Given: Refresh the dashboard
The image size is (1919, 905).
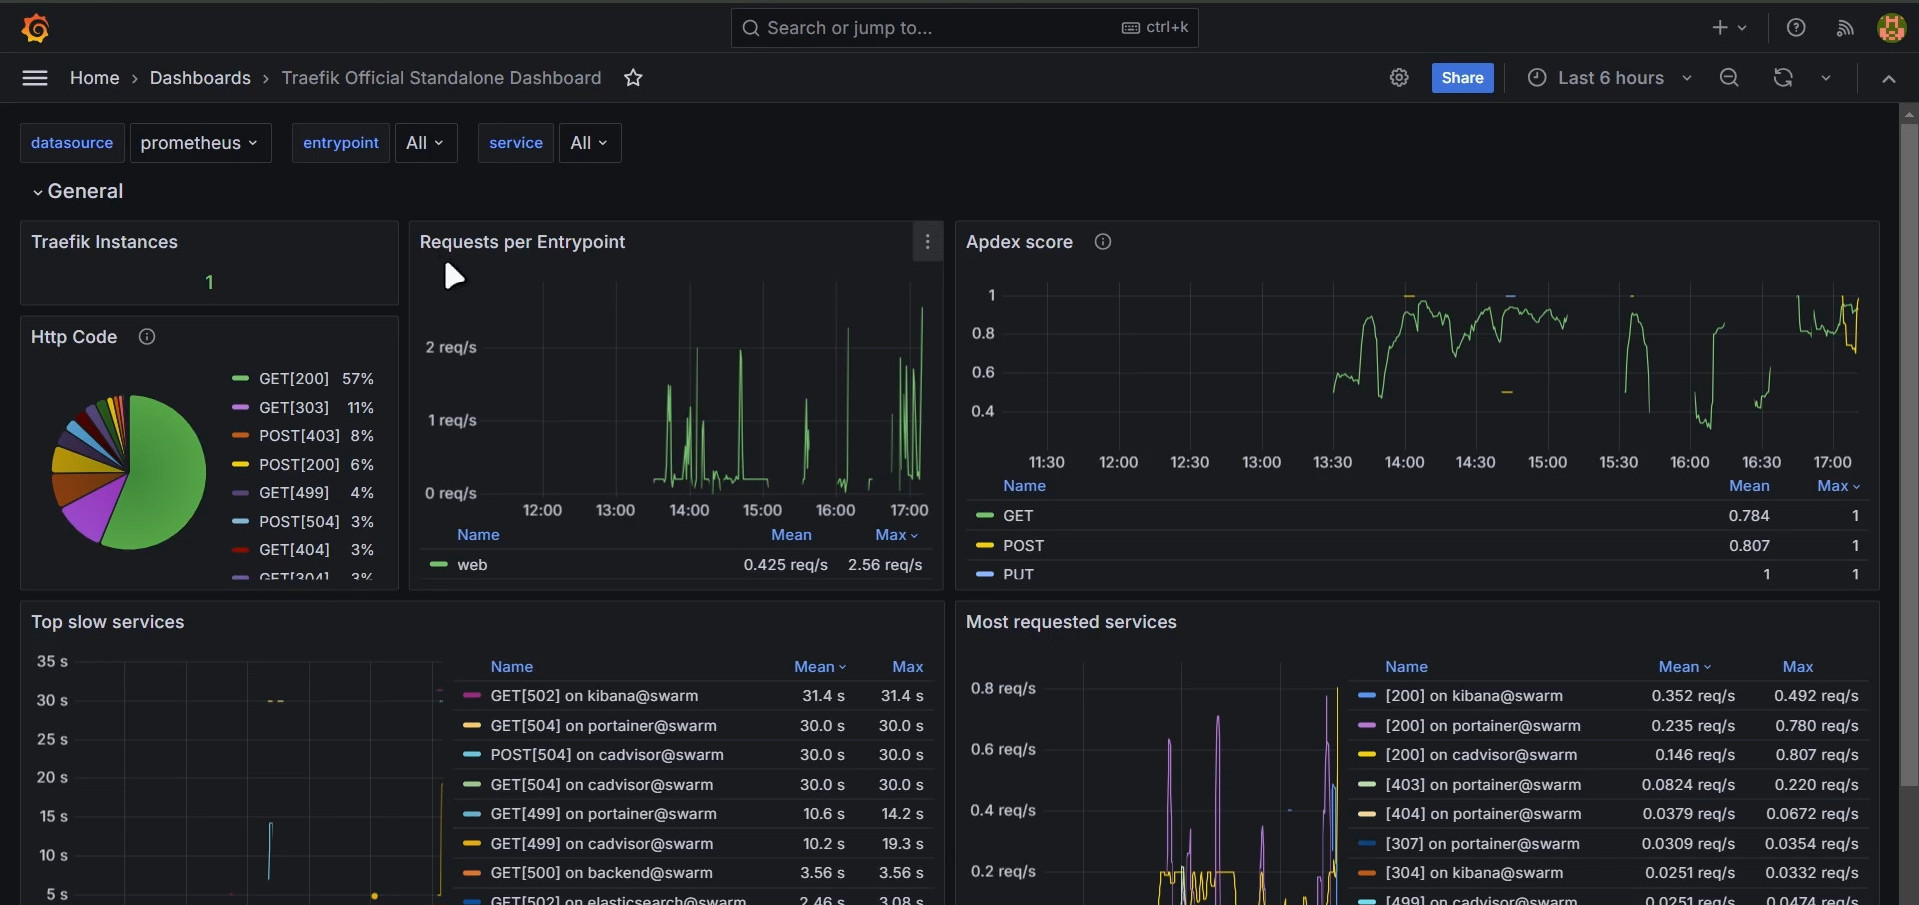Looking at the screenshot, I should coord(1783,78).
